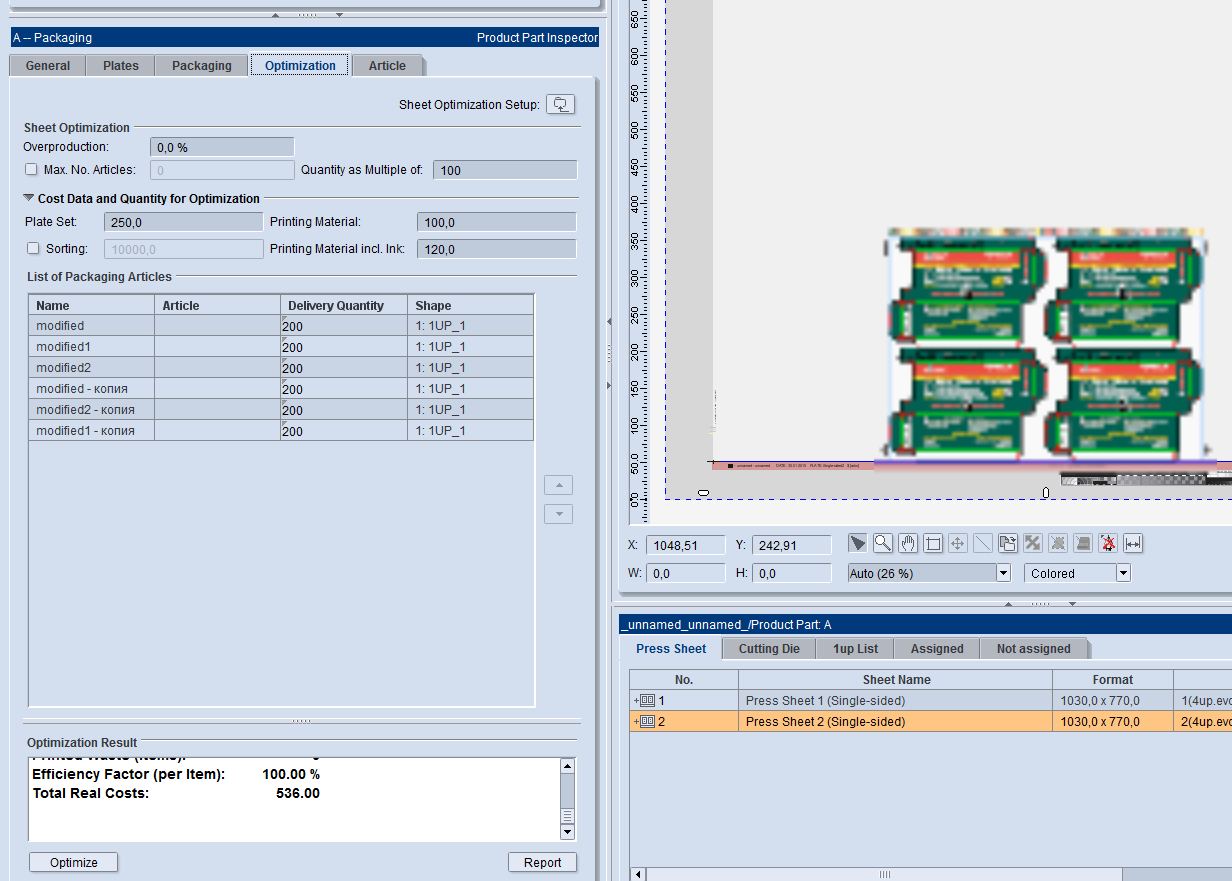
Task: Collapse Cost Data and Quantity section
Action: click(x=29, y=198)
